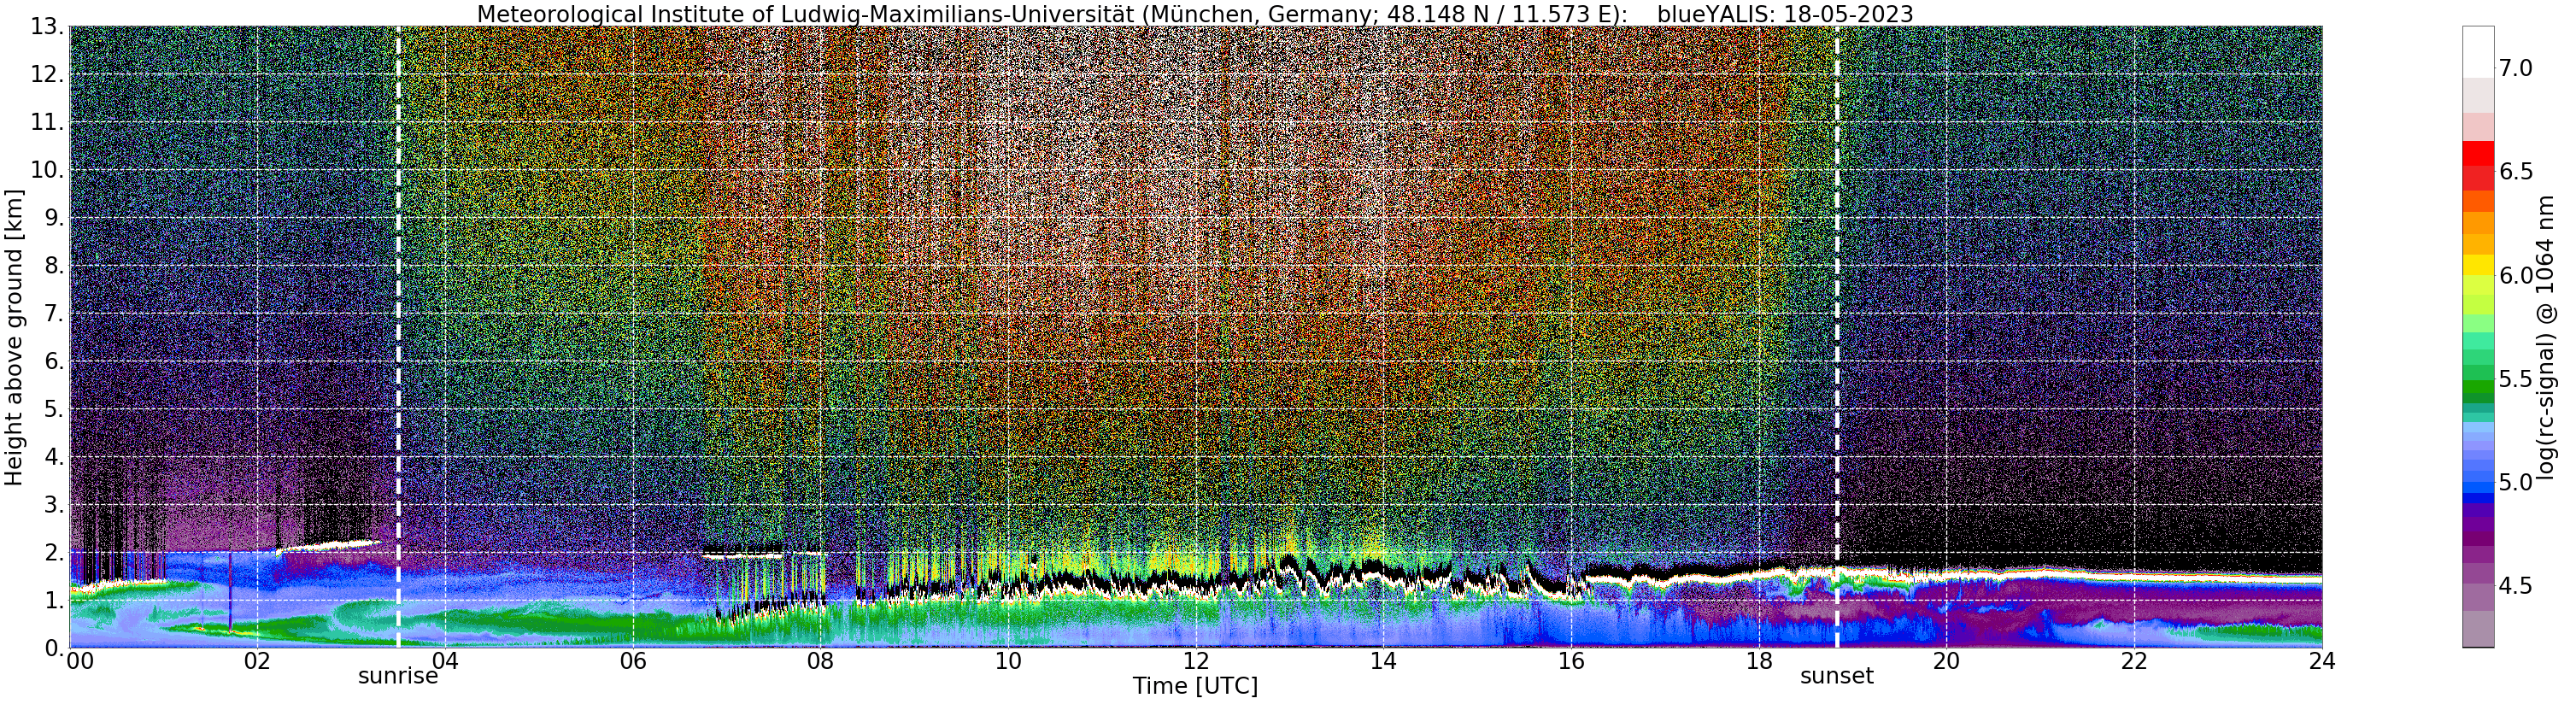Click the height tick label '2.'

pos(55,552)
